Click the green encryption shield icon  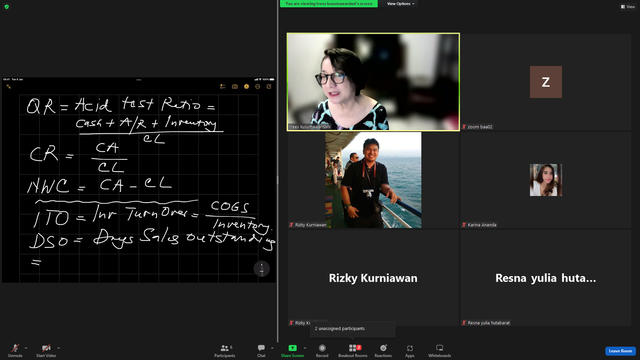click(7, 7)
